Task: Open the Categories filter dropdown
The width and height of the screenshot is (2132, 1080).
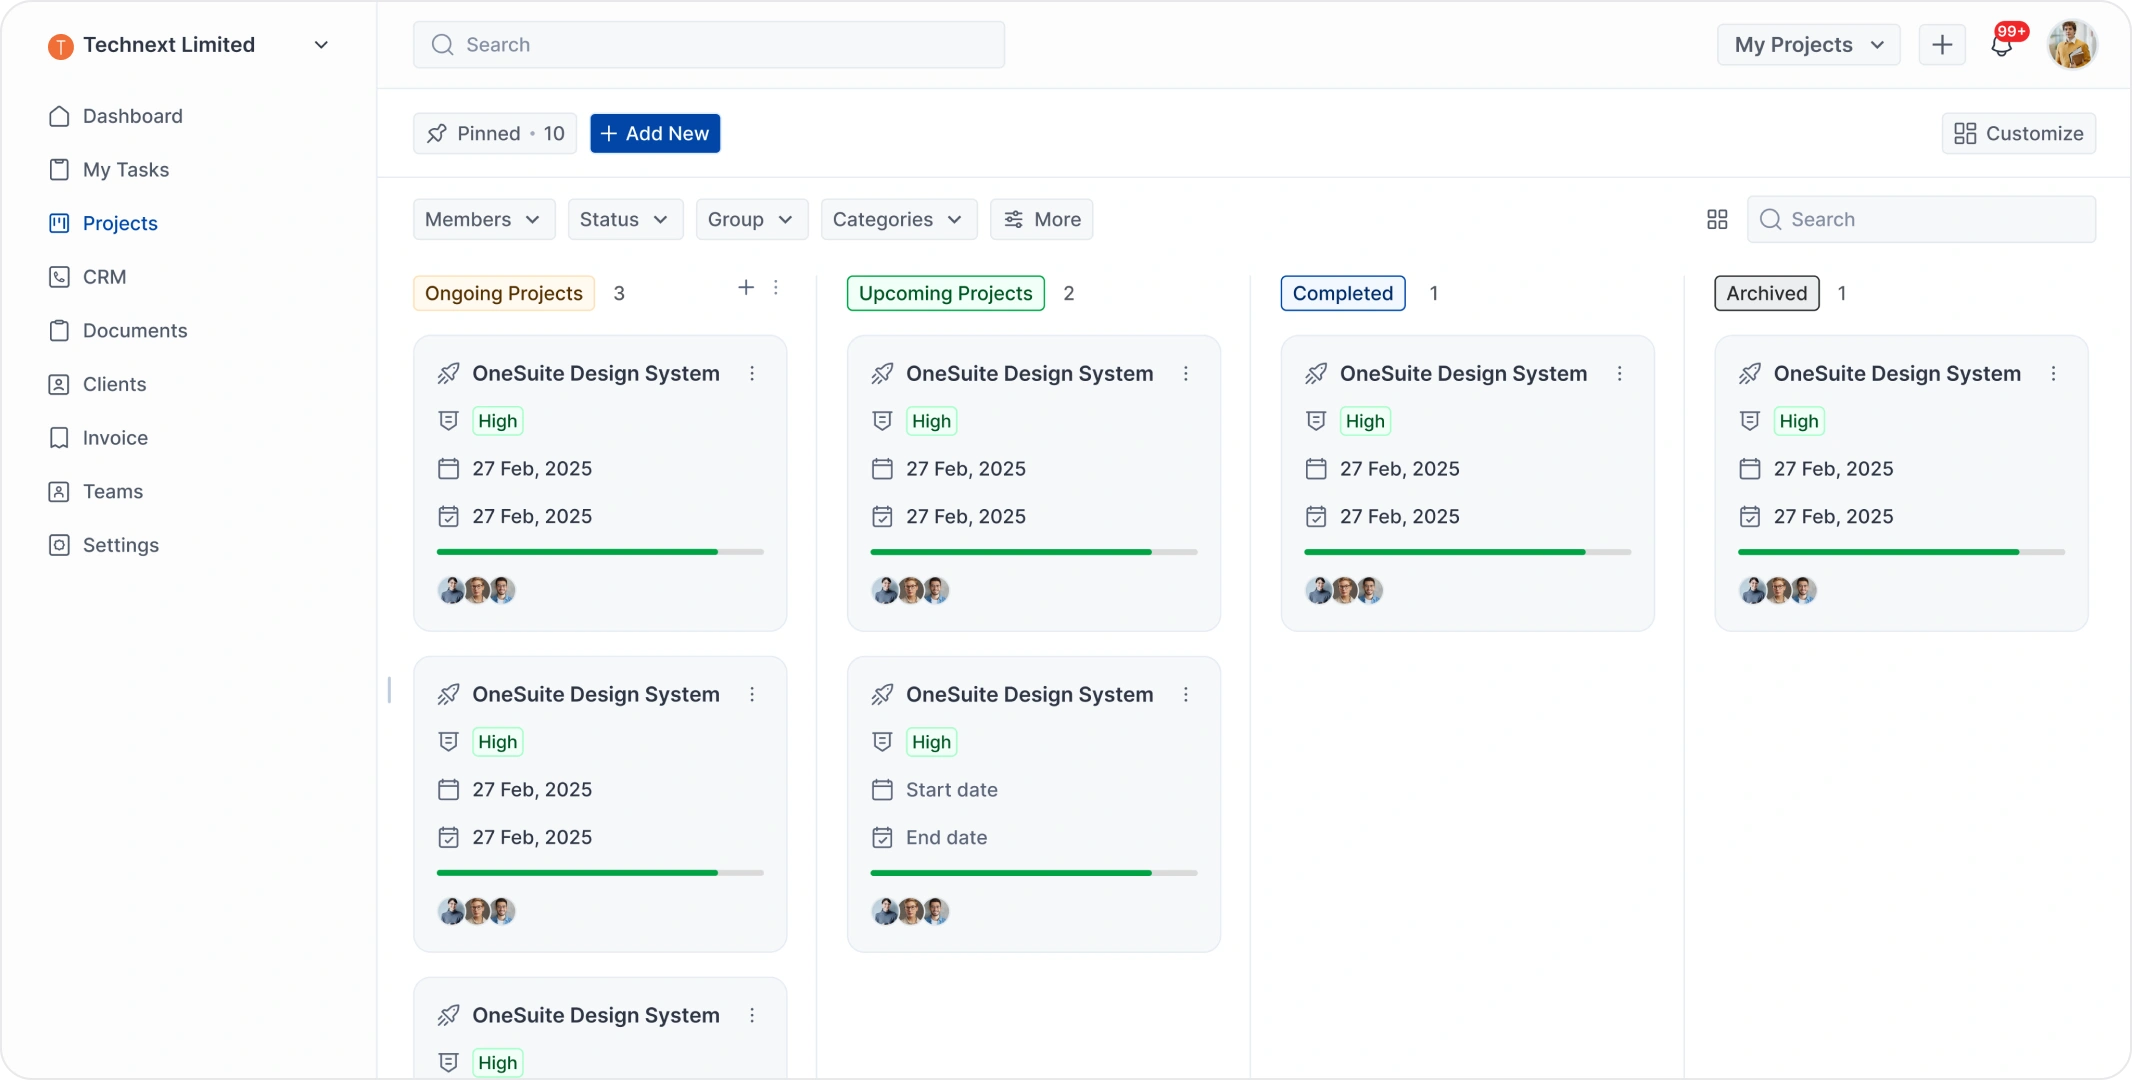Action: [x=898, y=219]
